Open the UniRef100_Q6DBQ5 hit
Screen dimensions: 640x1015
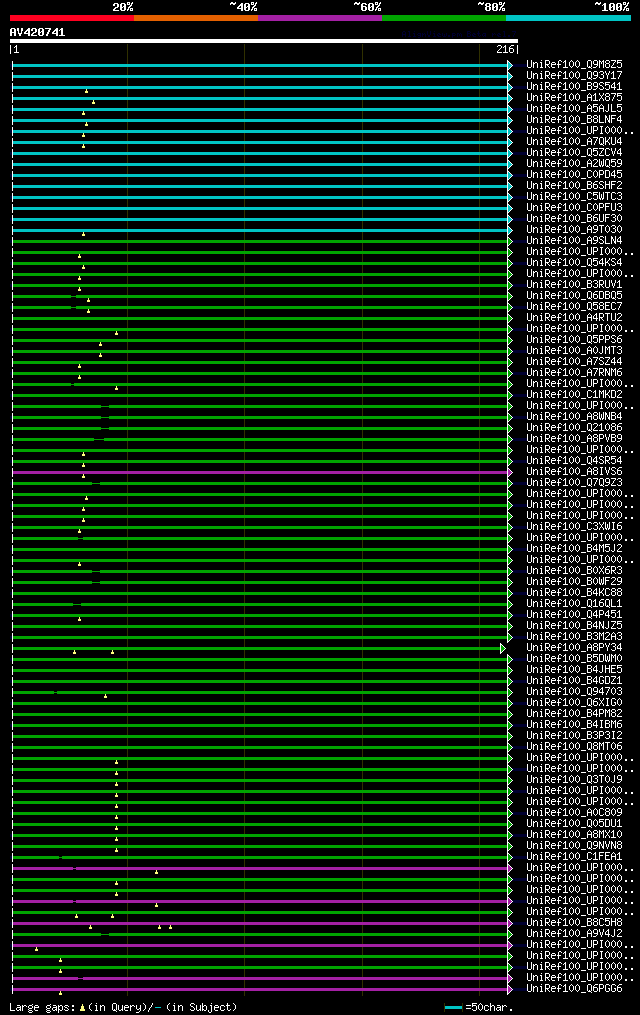click(574, 296)
